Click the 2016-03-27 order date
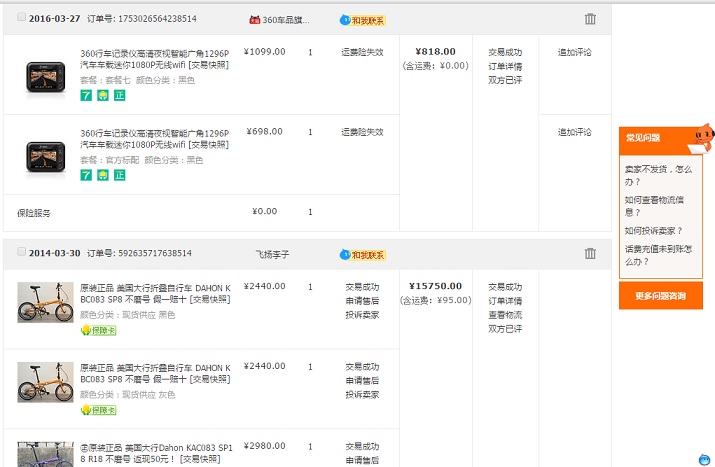 click(54, 19)
